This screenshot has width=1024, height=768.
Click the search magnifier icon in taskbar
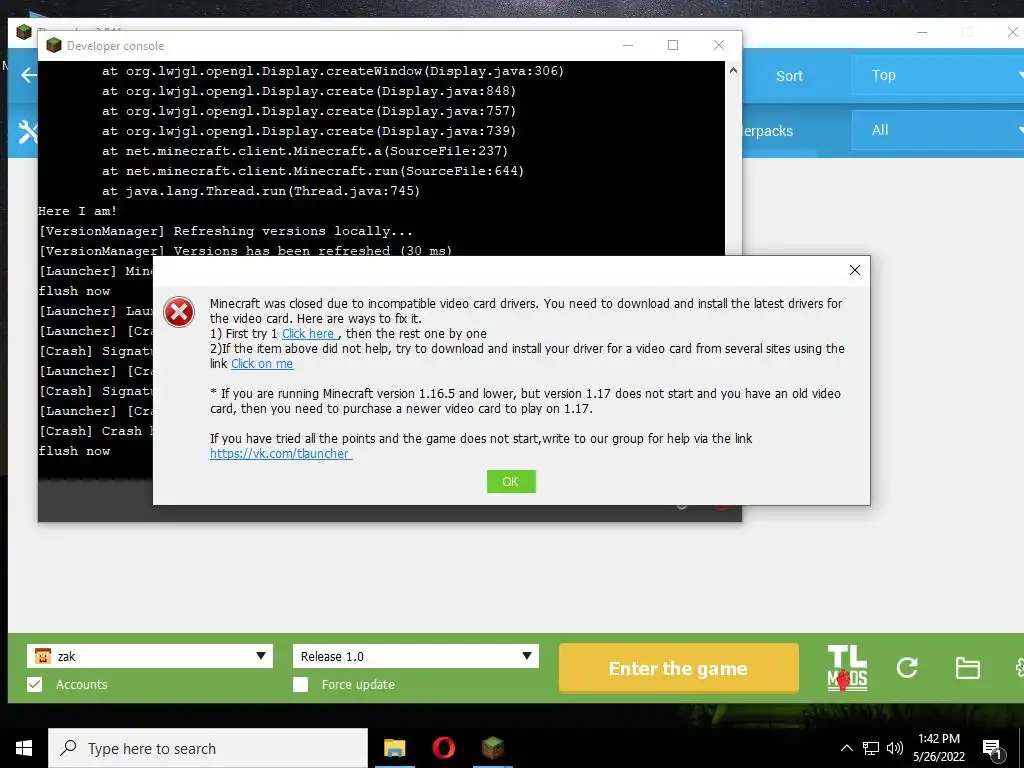(x=68, y=748)
